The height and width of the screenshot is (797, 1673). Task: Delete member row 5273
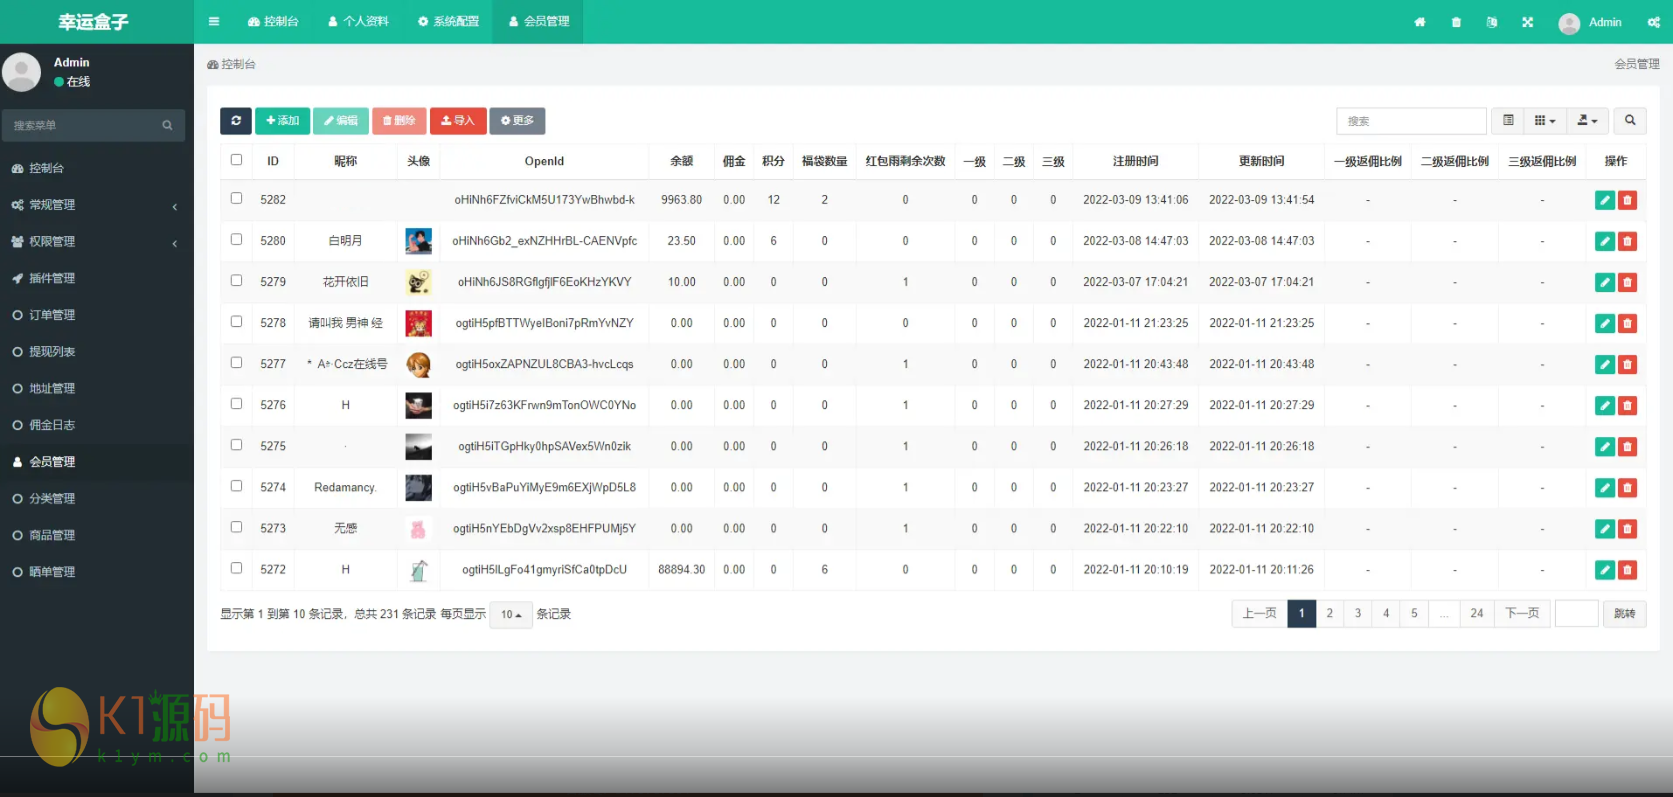(1627, 528)
